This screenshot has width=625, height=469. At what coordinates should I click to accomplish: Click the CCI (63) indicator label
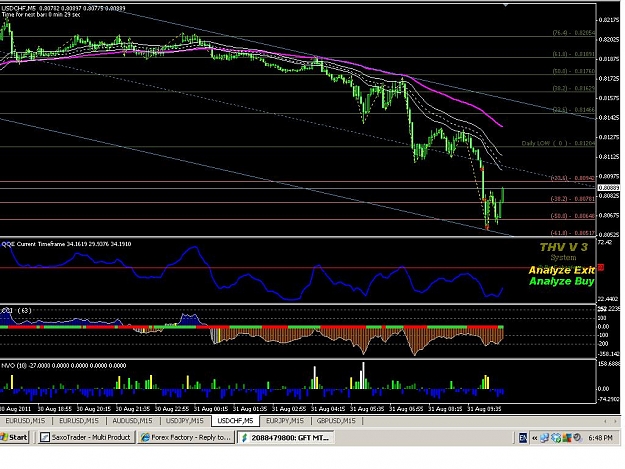pyautogui.click(x=16, y=310)
